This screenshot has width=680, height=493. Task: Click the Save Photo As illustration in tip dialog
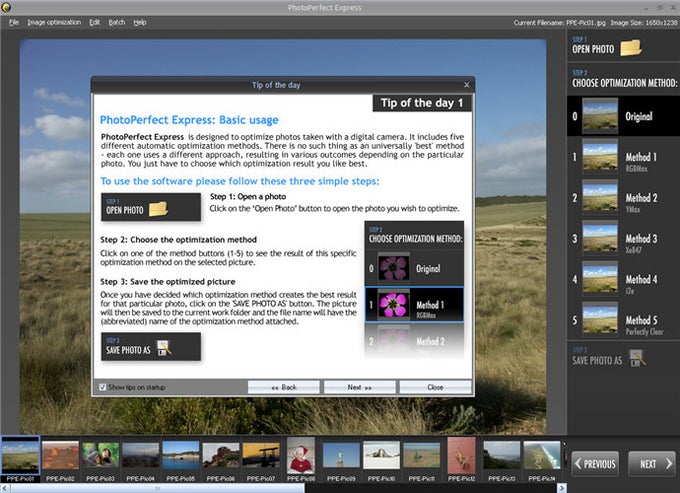pos(151,347)
